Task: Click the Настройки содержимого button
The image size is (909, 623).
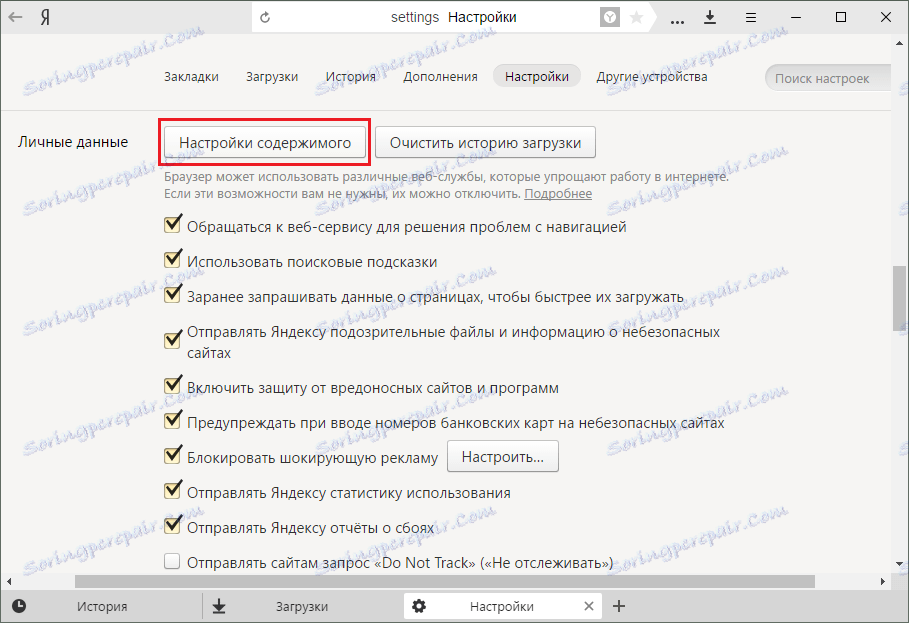Action: [265, 143]
